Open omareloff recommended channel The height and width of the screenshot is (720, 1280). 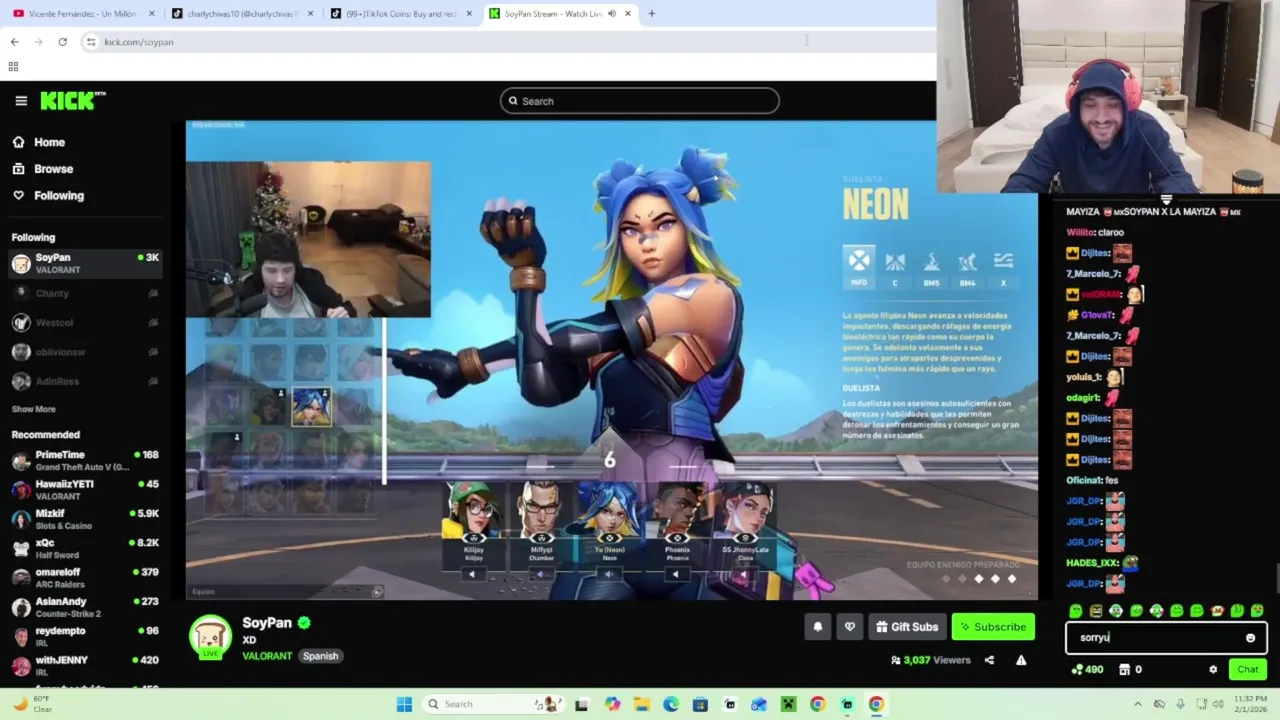[85, 577]
